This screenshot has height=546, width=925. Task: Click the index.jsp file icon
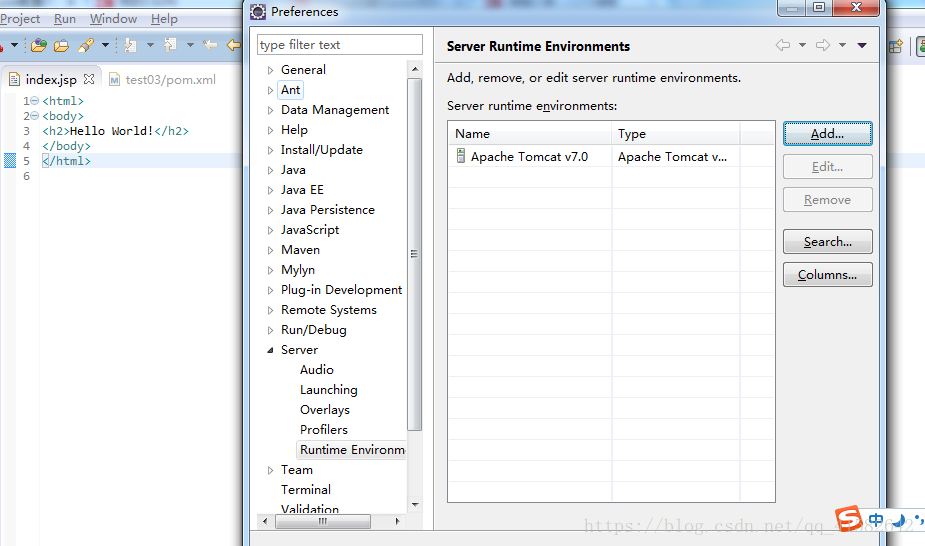coord(15,79)
